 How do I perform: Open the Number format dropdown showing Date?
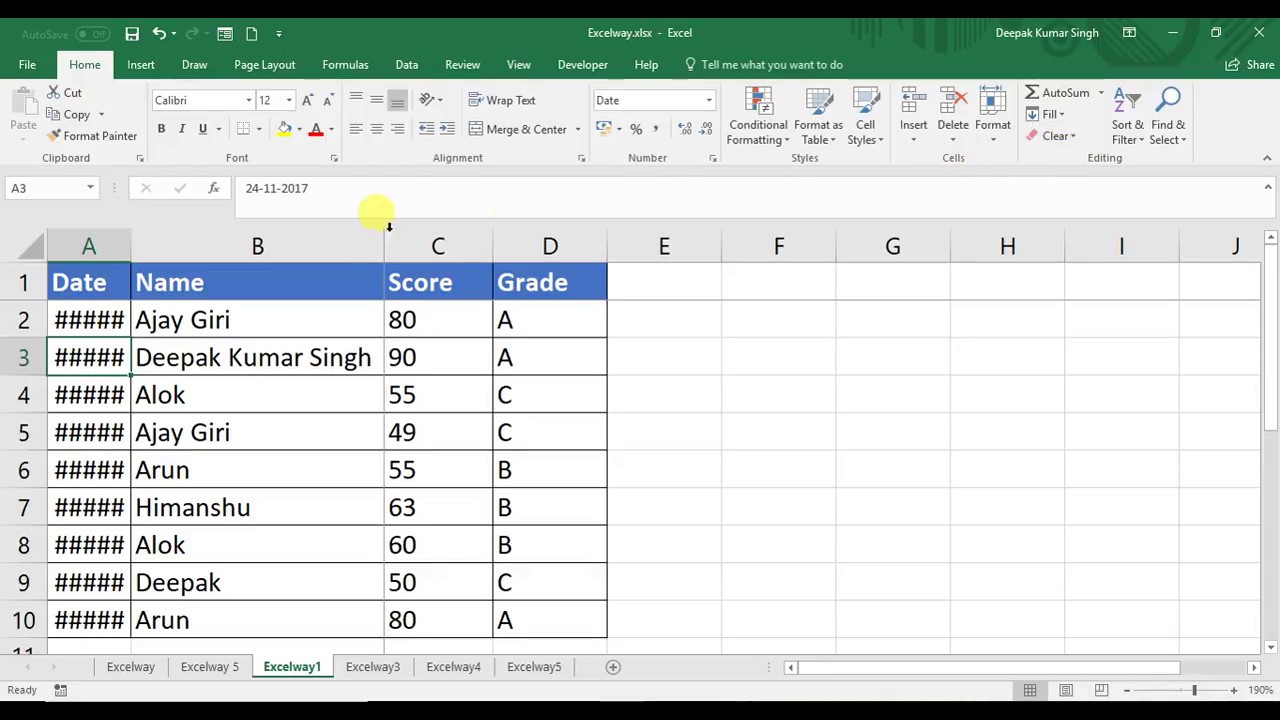653,100
